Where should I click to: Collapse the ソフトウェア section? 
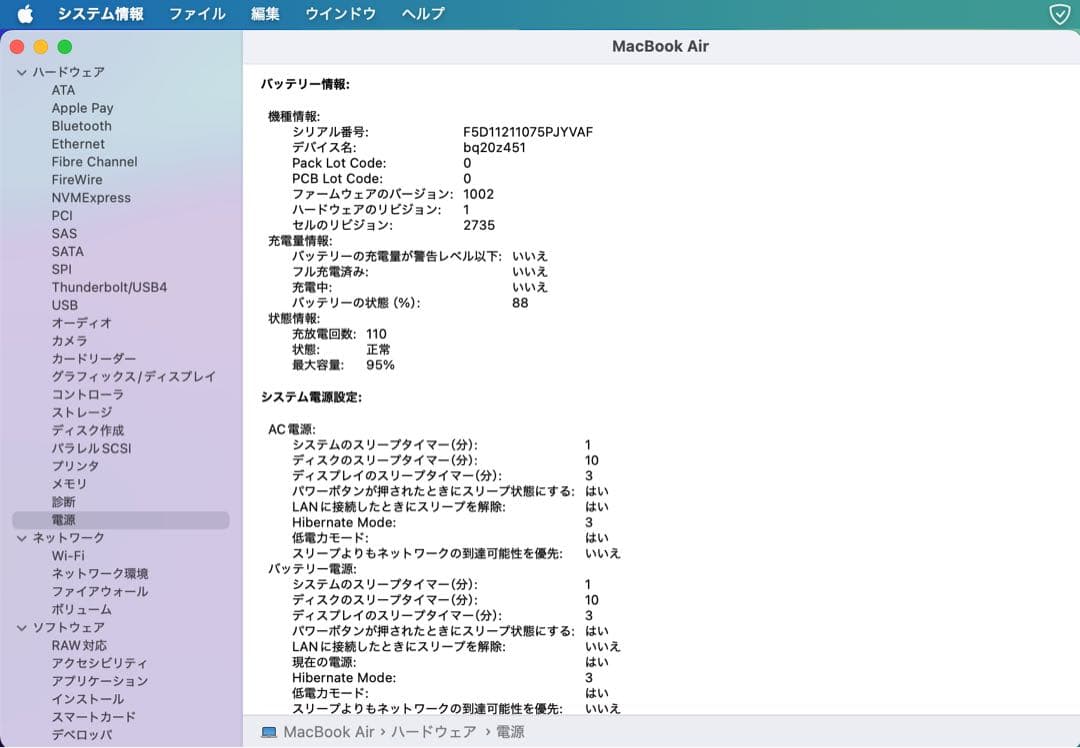point(21,627)
